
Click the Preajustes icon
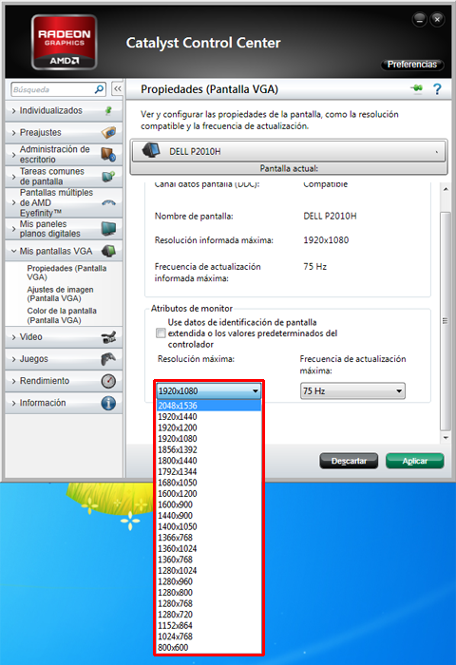[x=109, y=132]
